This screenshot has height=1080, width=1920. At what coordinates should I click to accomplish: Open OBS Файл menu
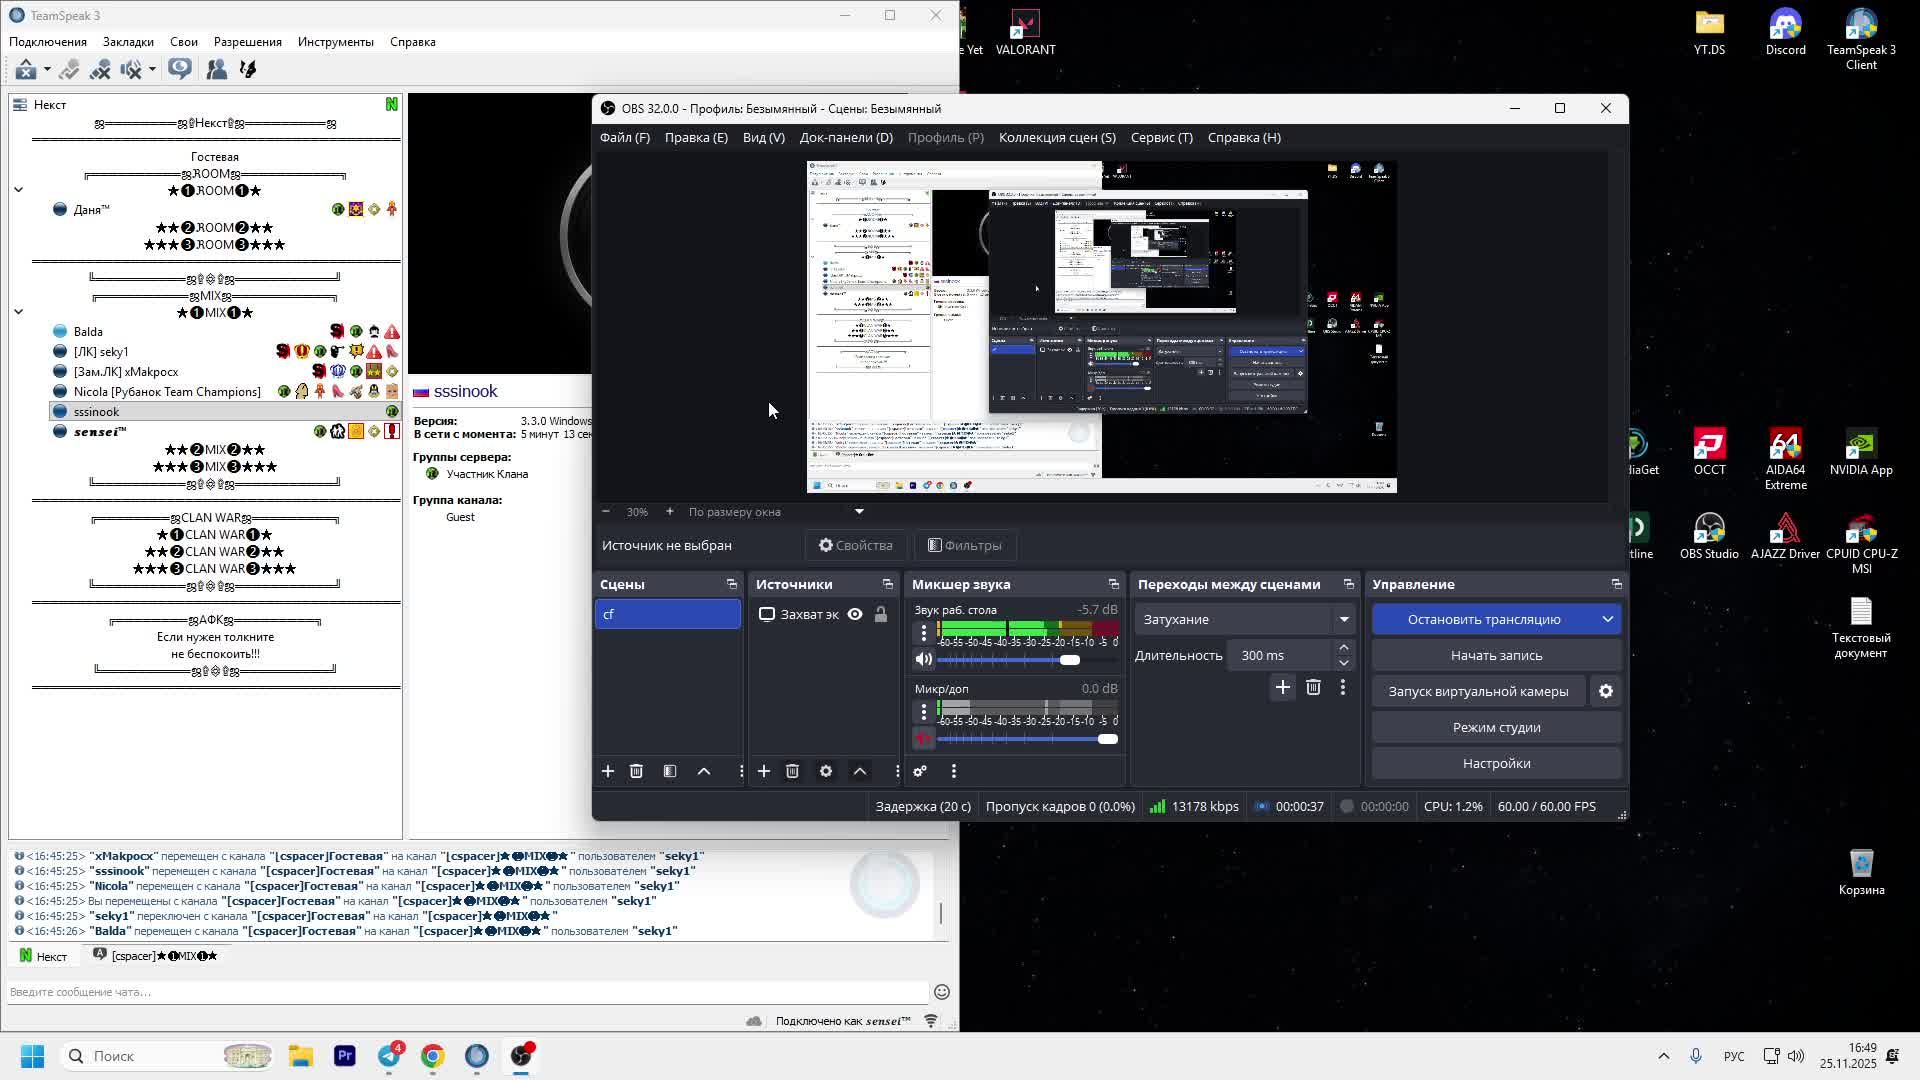point(625,137)
